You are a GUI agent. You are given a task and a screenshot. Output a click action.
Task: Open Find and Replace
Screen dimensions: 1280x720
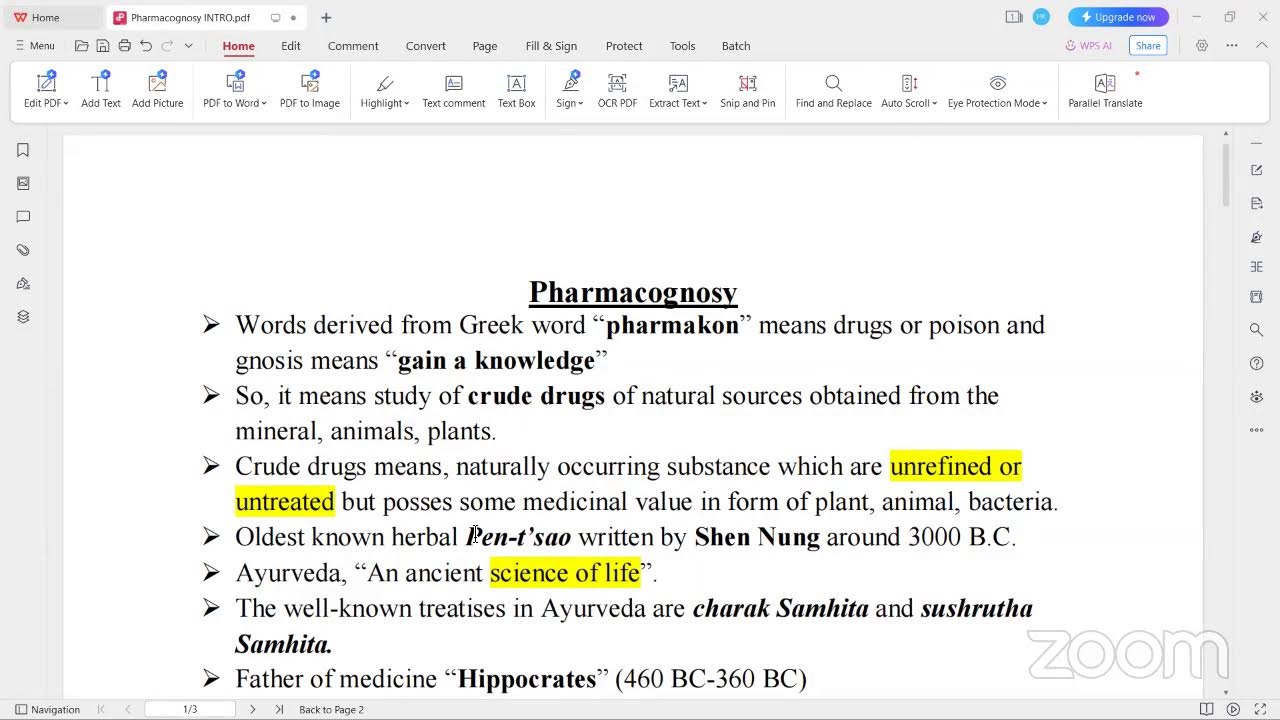click(833, 90)
